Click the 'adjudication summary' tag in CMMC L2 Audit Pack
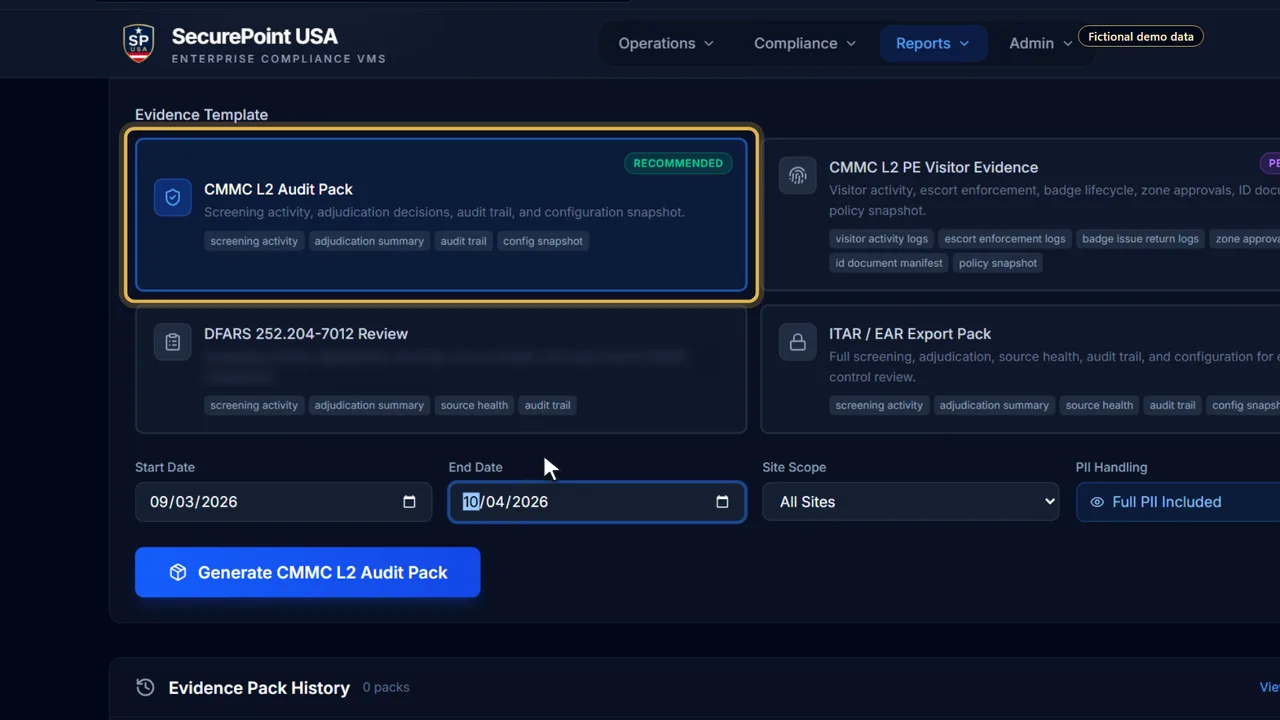Image resolution: width=1280 pixels, height=720 pixels. (369, 241)
